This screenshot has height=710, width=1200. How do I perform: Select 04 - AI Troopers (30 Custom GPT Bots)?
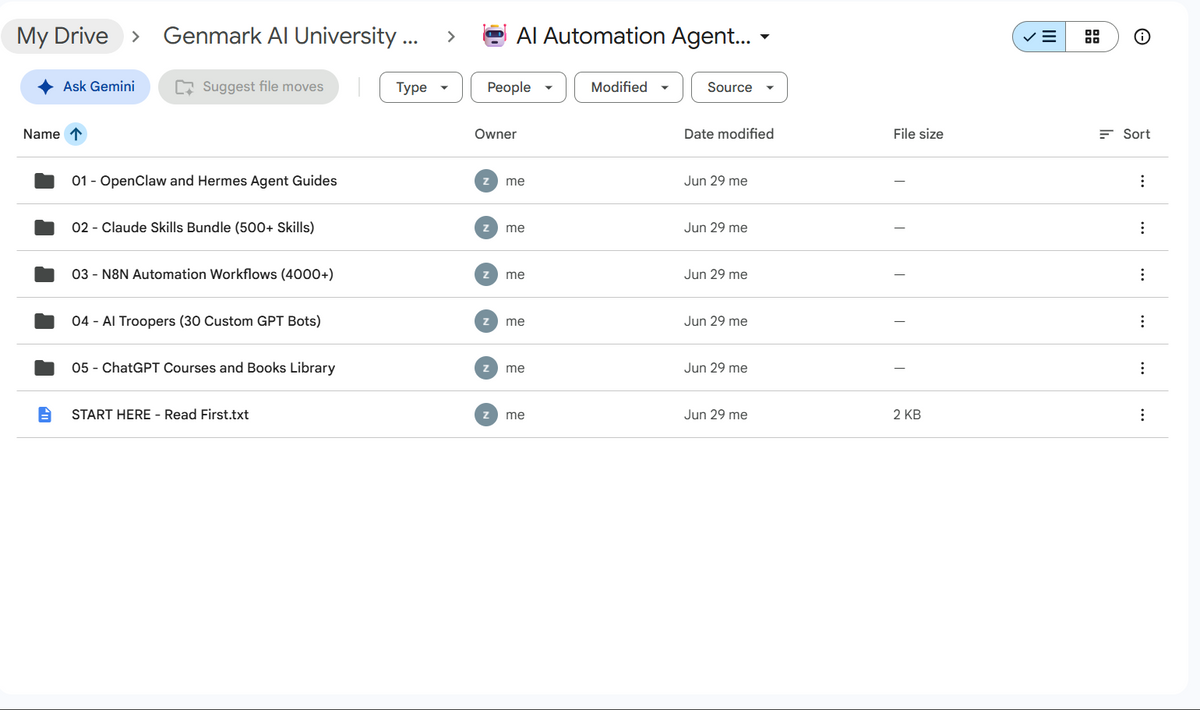click(196, 321)
